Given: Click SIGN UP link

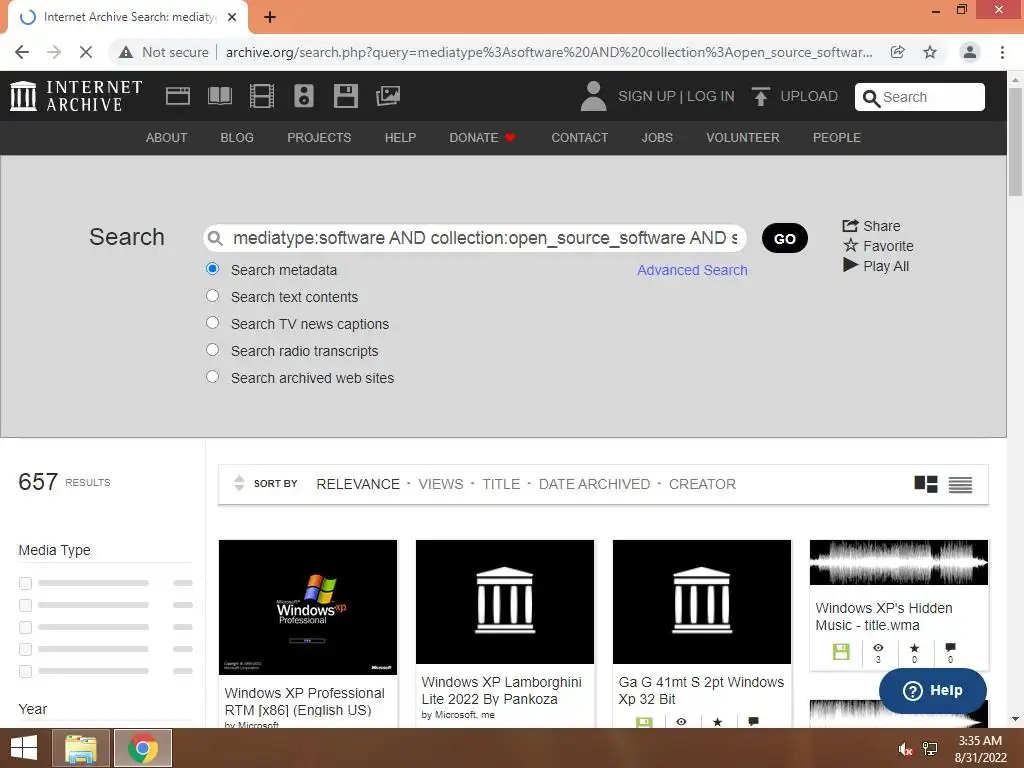Looking at the screenshot, I should tap(647, 97).
